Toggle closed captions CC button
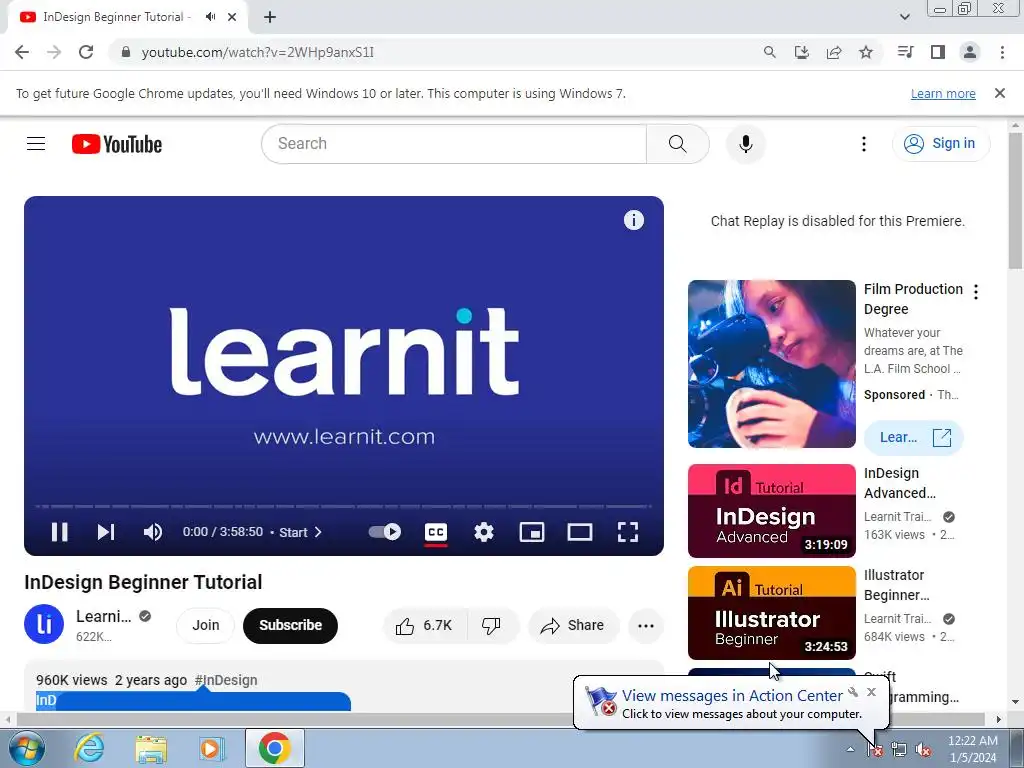Viewport: 1024px width, 768px height. pyautogui.click(x=436, y=532)
